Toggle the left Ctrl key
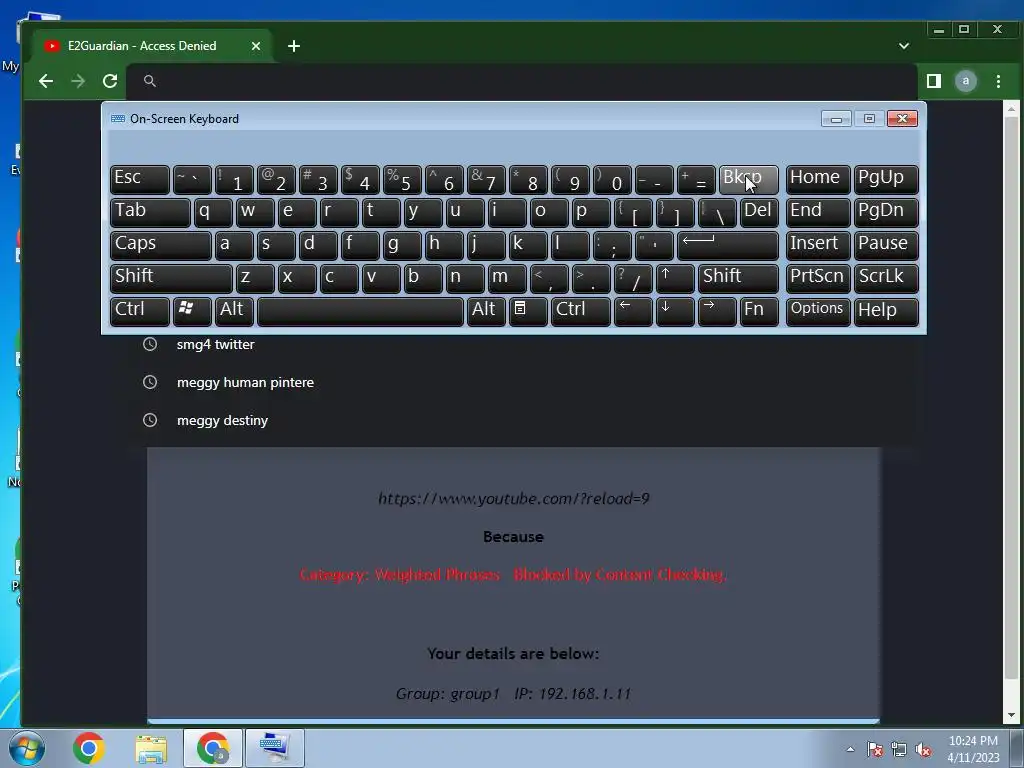Screen dimensions: 1024x768 [140, 312]
